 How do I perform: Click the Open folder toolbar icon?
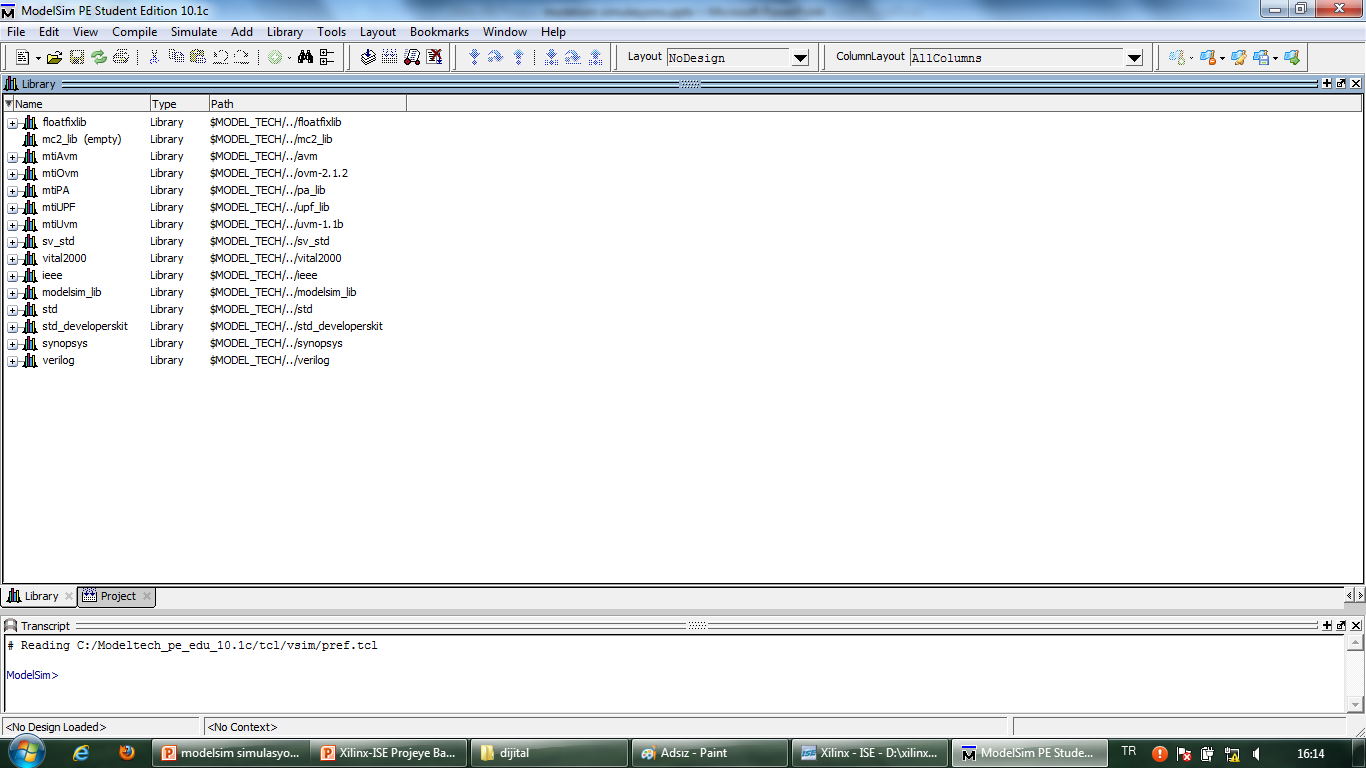[x=55, y=57]
